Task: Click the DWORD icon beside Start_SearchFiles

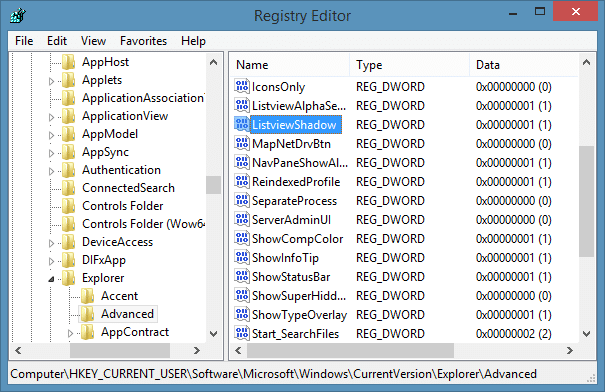Action: coord(242,333)
